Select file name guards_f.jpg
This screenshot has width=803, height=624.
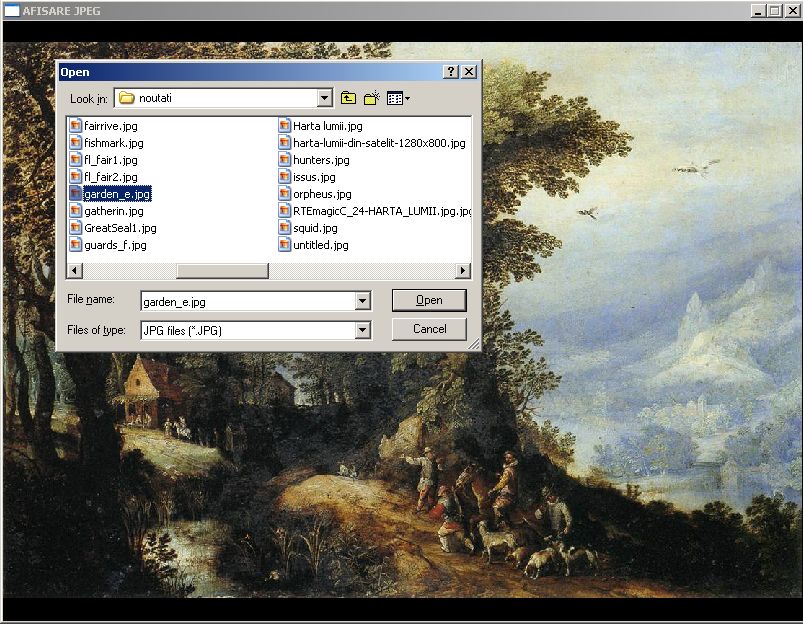[115, 244]
